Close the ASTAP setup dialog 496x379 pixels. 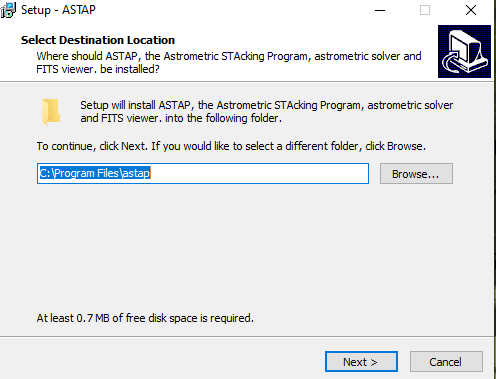point(471,10)
